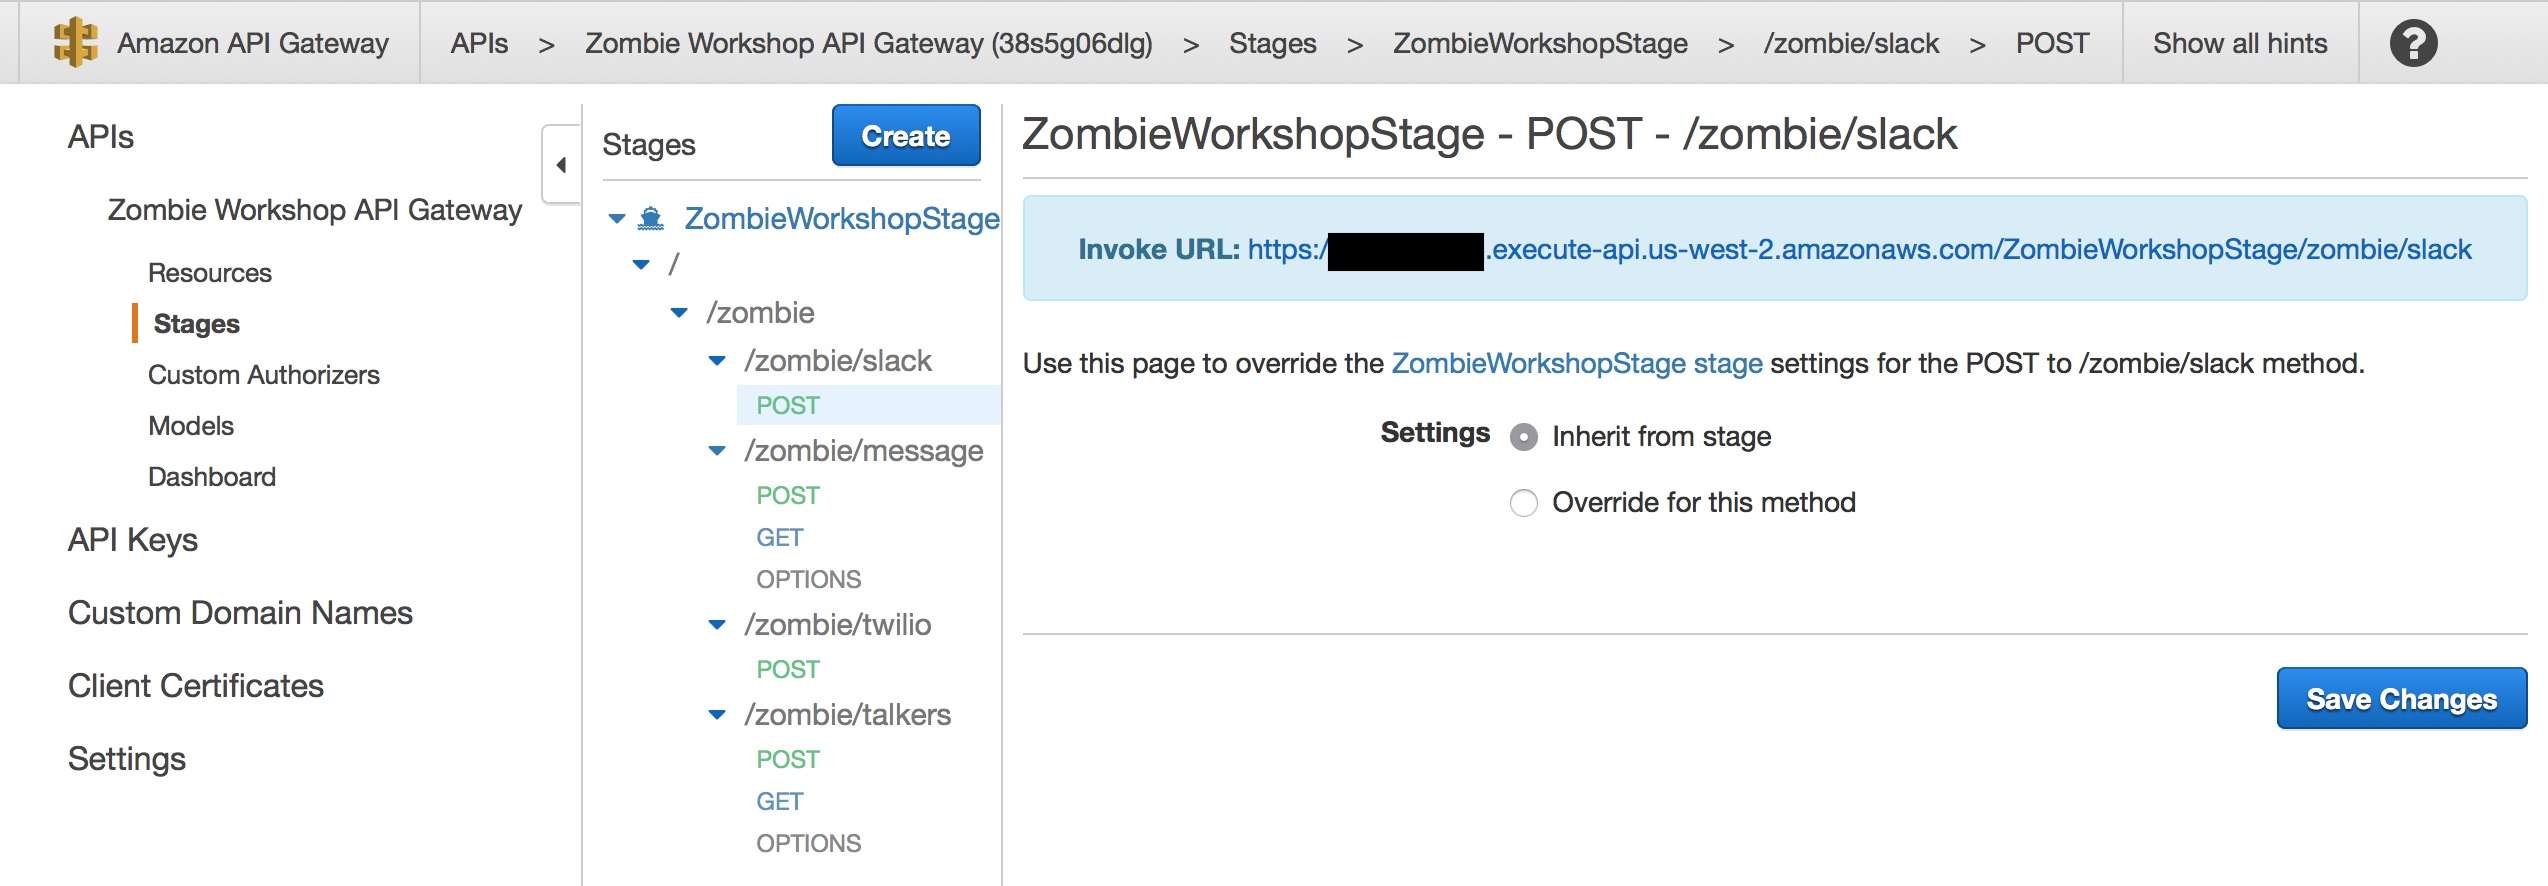Screen dimensions: 2548x886
Task: Collapse the root slash resource node
Action: [x=641, y=265]
